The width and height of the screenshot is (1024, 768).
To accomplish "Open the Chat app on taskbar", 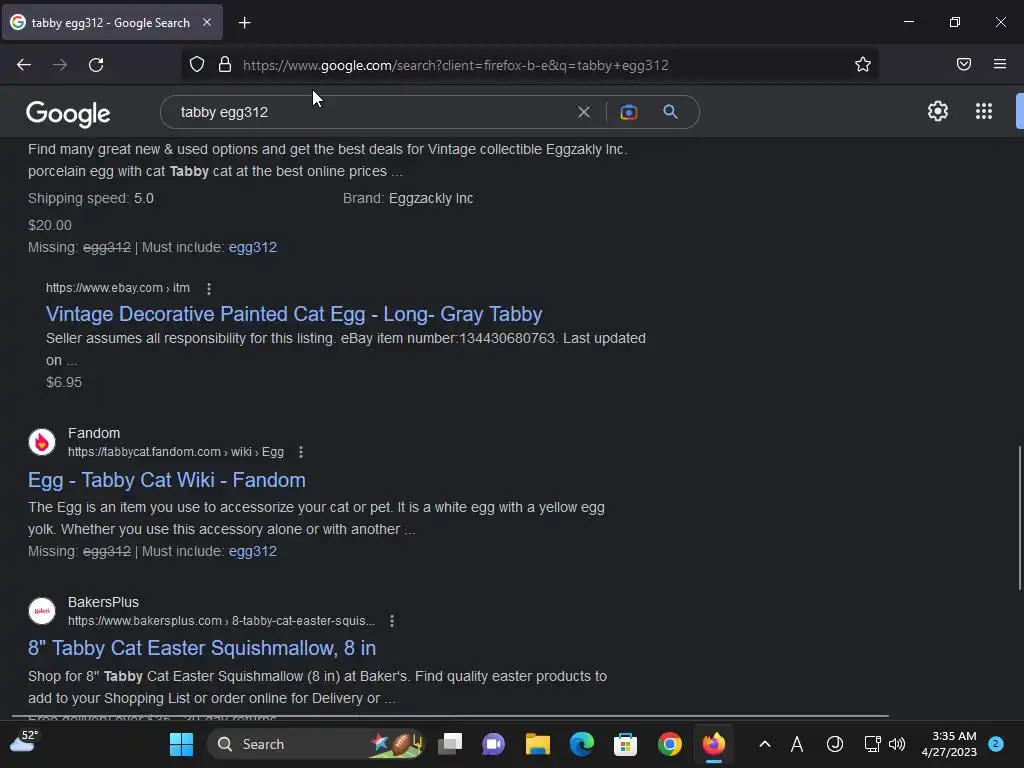I will tap(493, 744).
